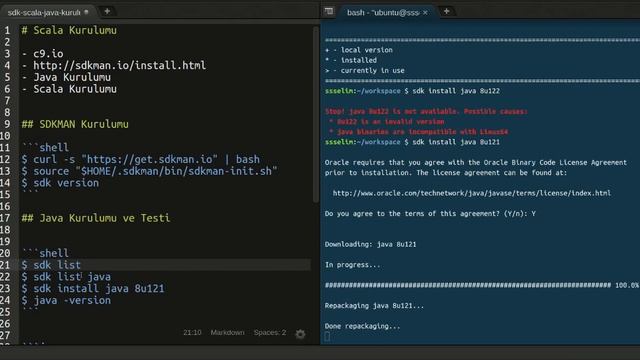The width and height of the screenshot is (640, 360).
Task: Switch to bash ubuntu terminal tab
Action: [383, 13]
